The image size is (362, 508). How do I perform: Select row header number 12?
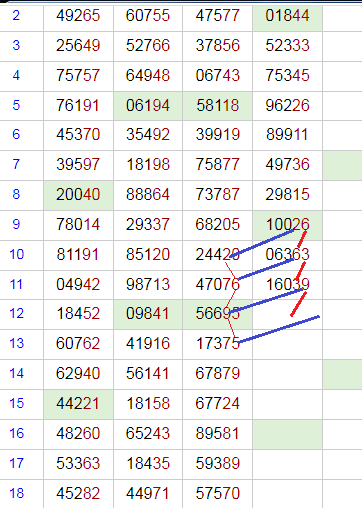(16, 314)
